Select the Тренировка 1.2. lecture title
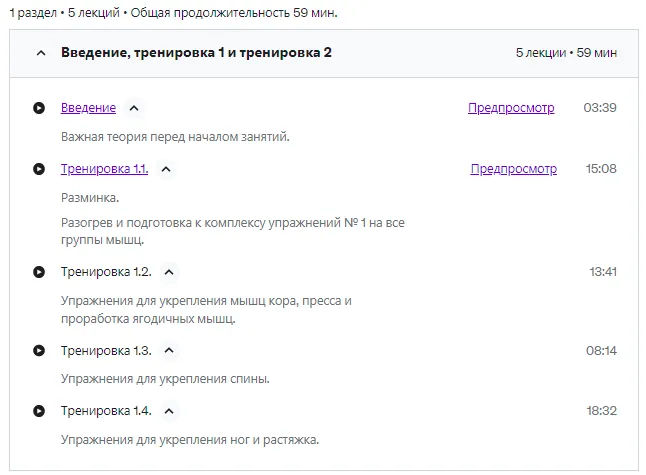 [x=106, y=271]
